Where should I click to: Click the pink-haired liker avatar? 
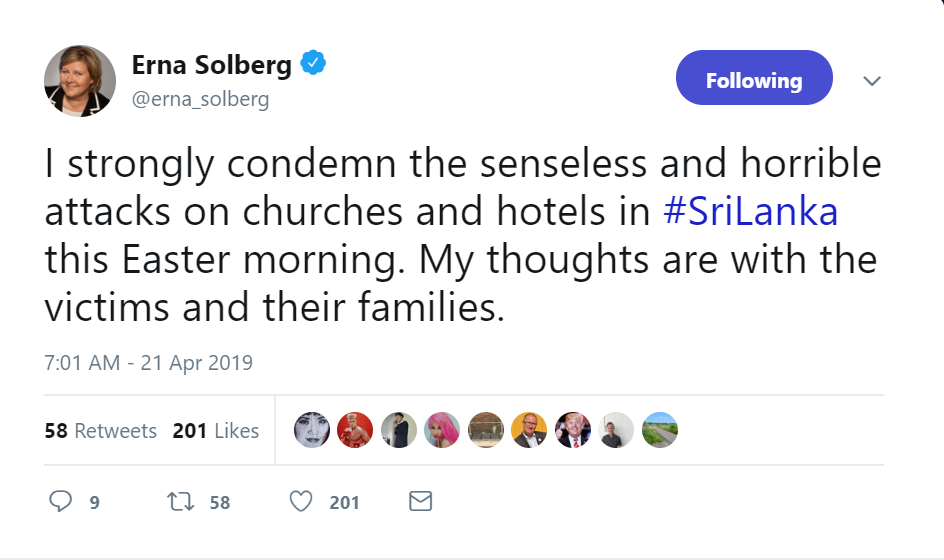click(442, 430)
